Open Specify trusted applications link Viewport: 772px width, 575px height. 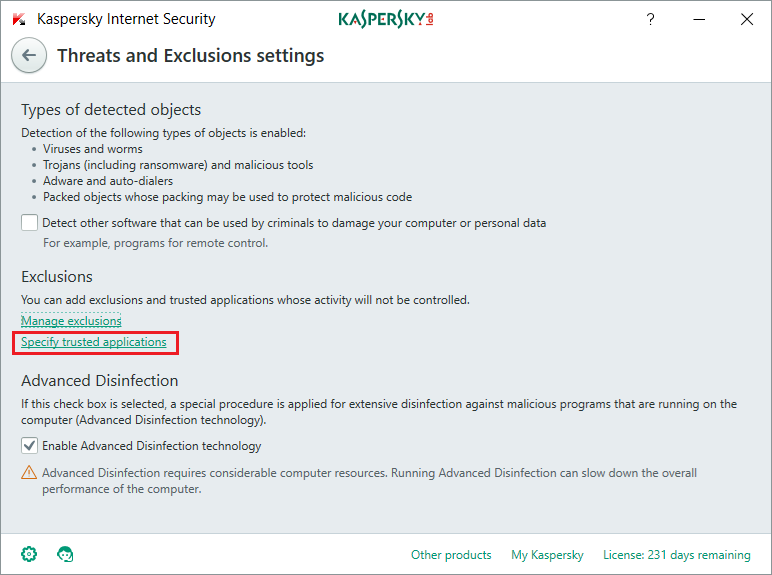94,342
